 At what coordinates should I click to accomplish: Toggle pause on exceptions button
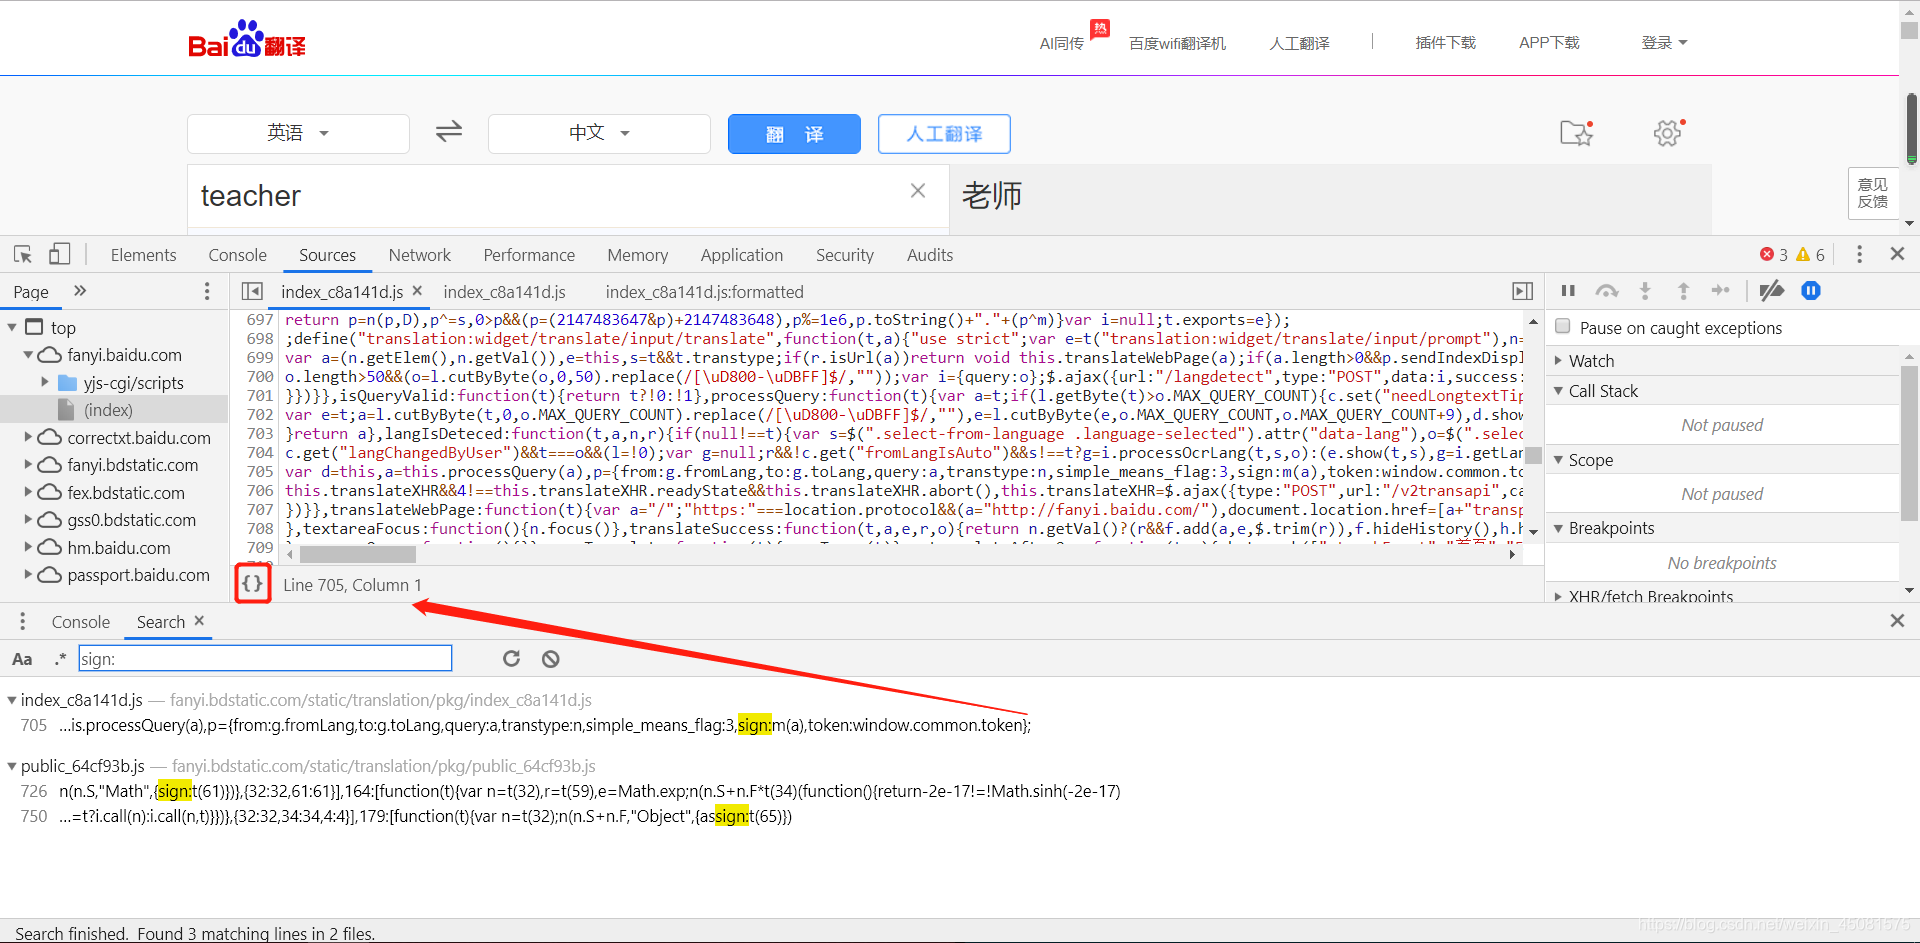click(1811, 291)
